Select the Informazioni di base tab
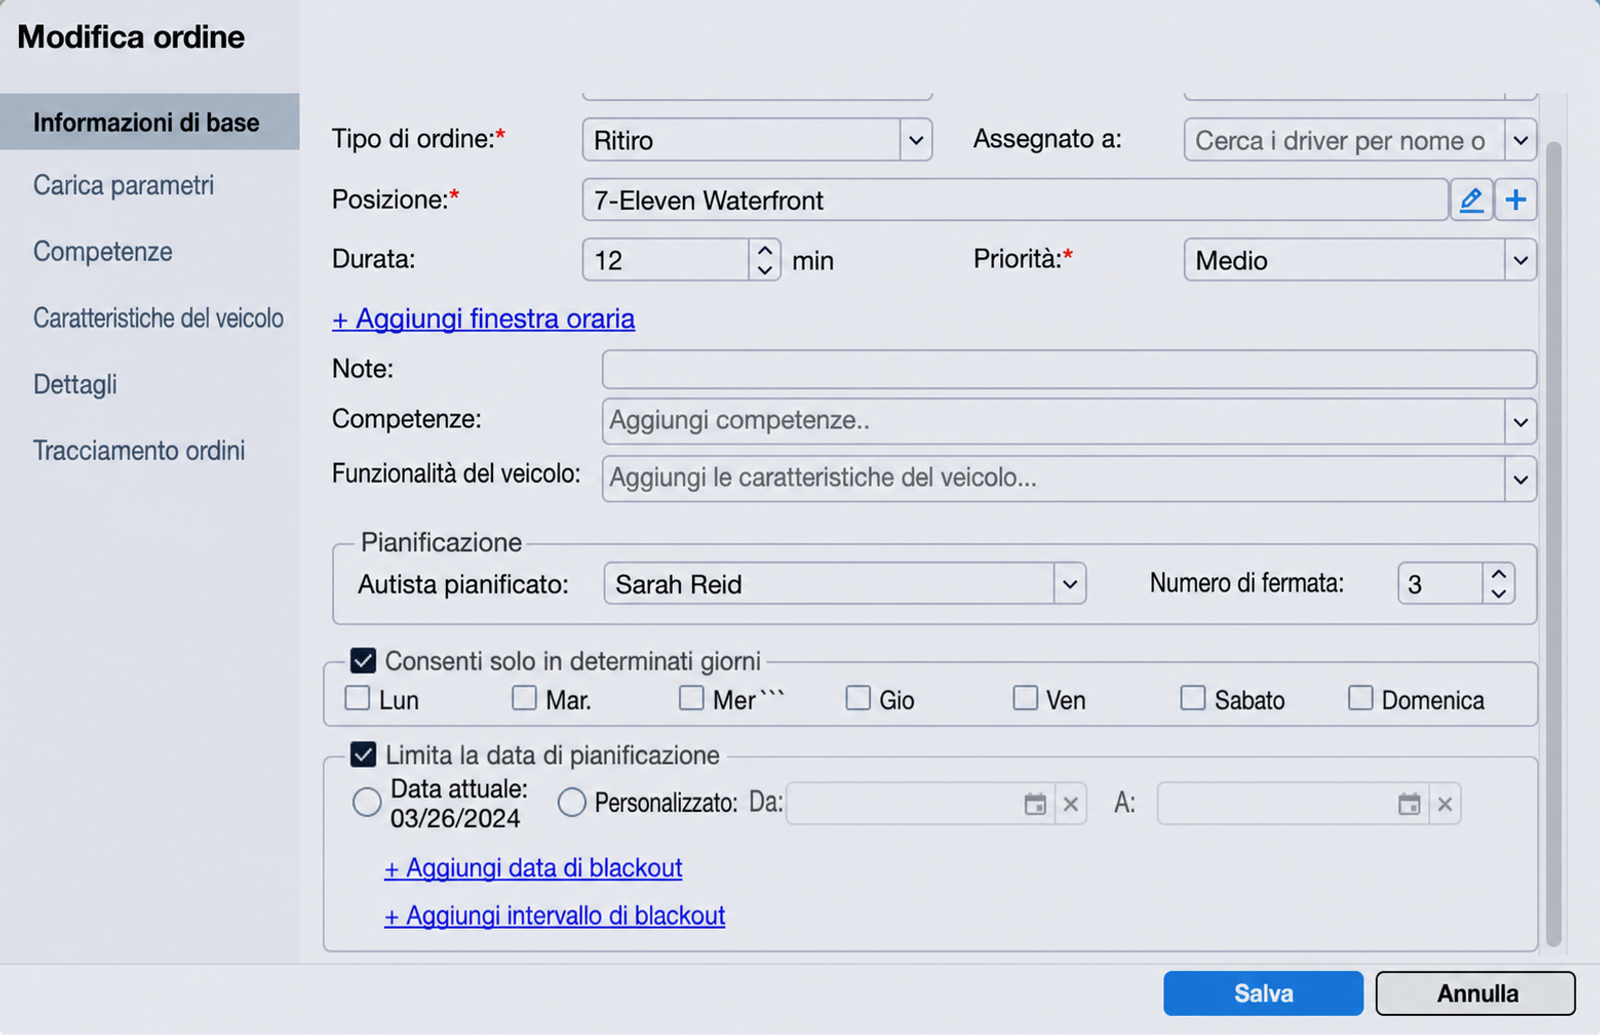Image resolution: width=1600 pixels, height=1035 pixels. click(x=150, y=122)
